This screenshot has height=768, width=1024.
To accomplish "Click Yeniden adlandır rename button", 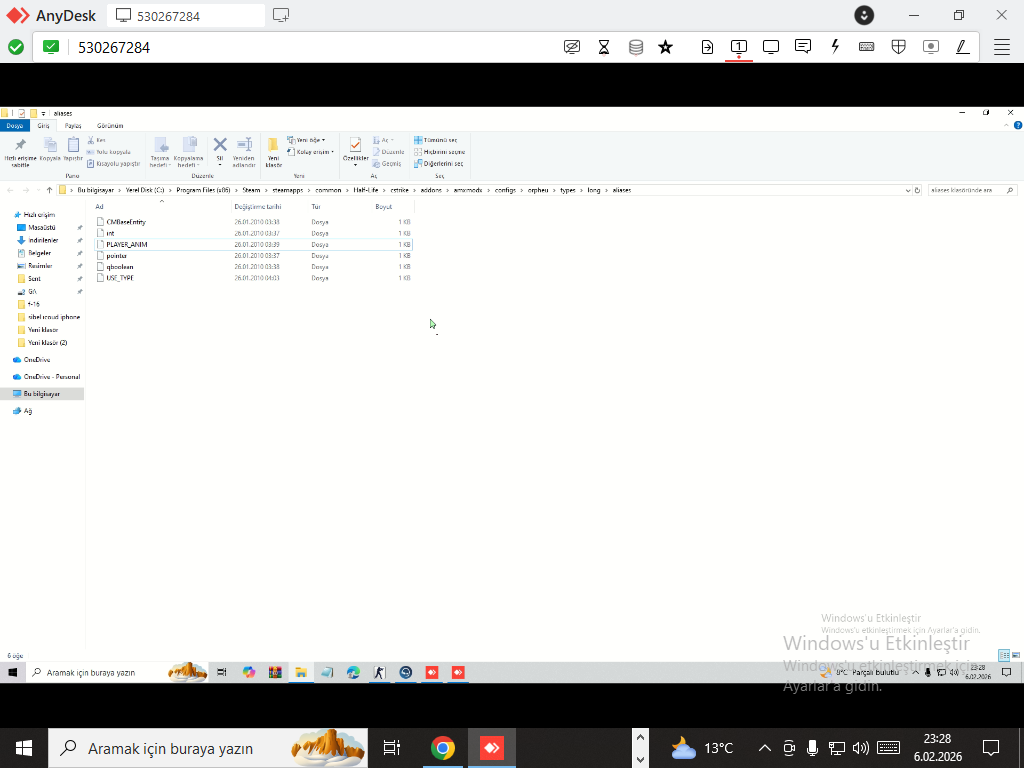I will point(244,152).
